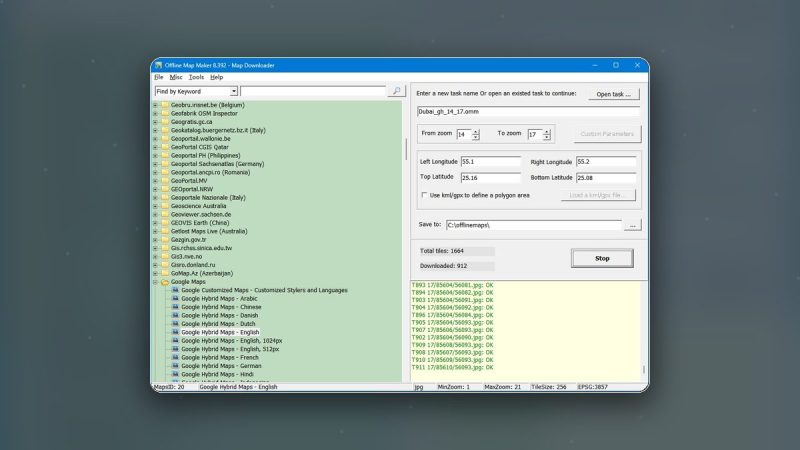Screen dimensions: 800x450
Task: Click folder icon of GoMap.Az (Azerbaijan)
Action: (x=165, y=273)
